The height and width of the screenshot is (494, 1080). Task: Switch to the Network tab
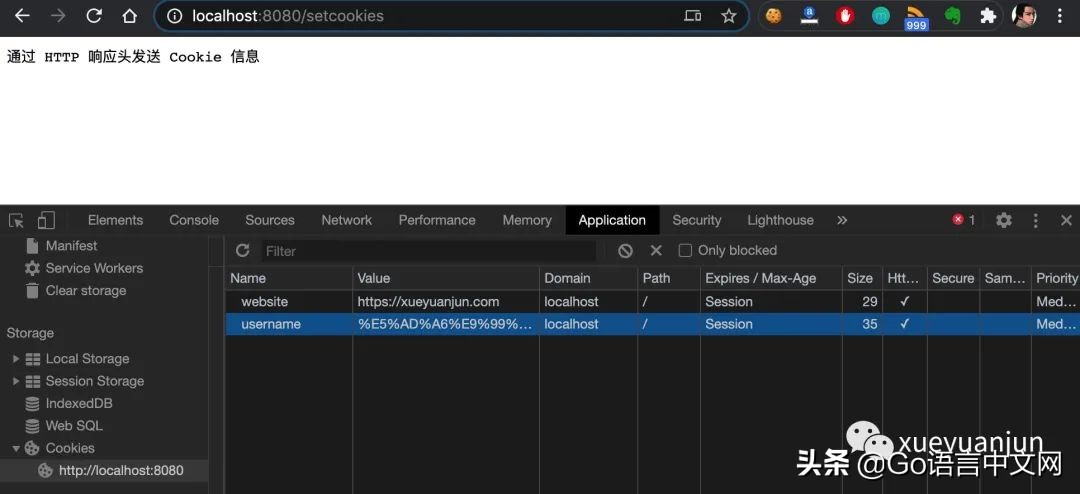point(346,220)
